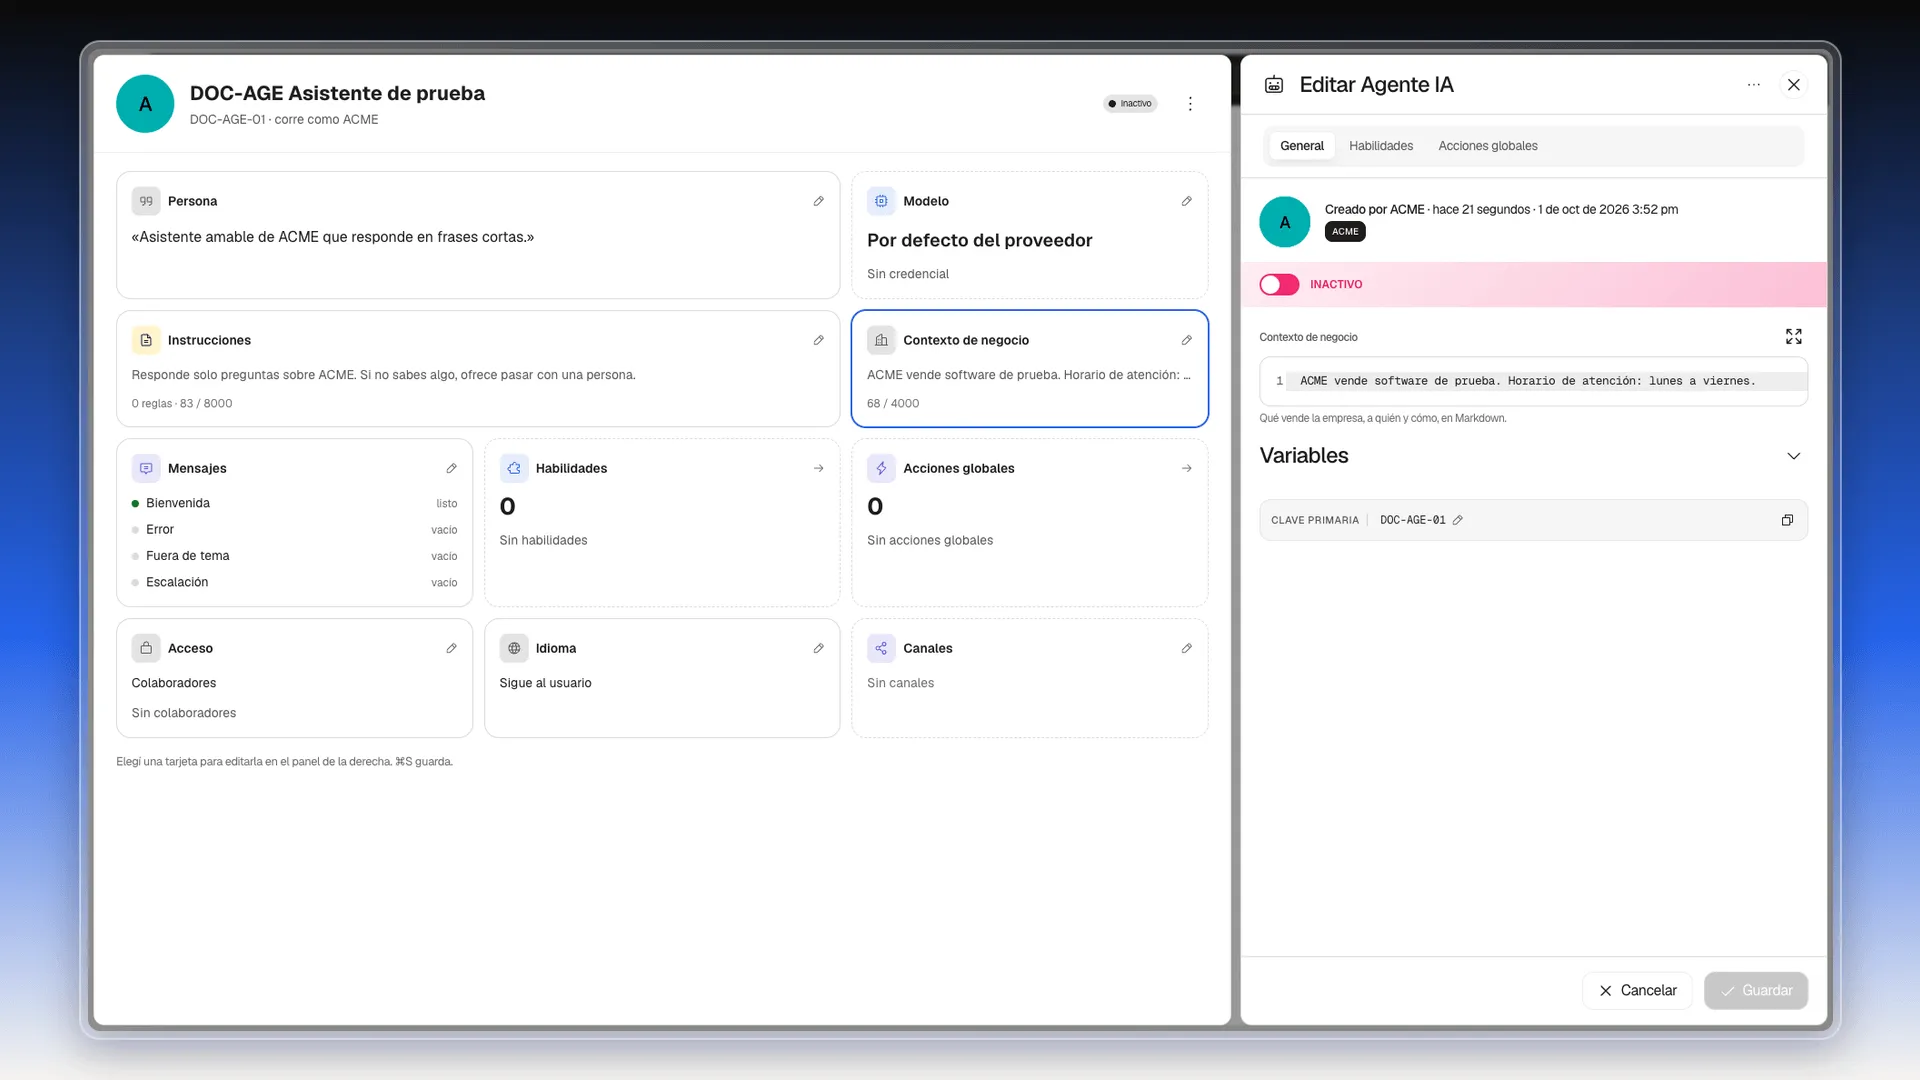Edit the CLAVE PRIMARIA value pencil
Image resolution: width=1920 pixels, height=1080 pixels.
[x=1457, y=520]
